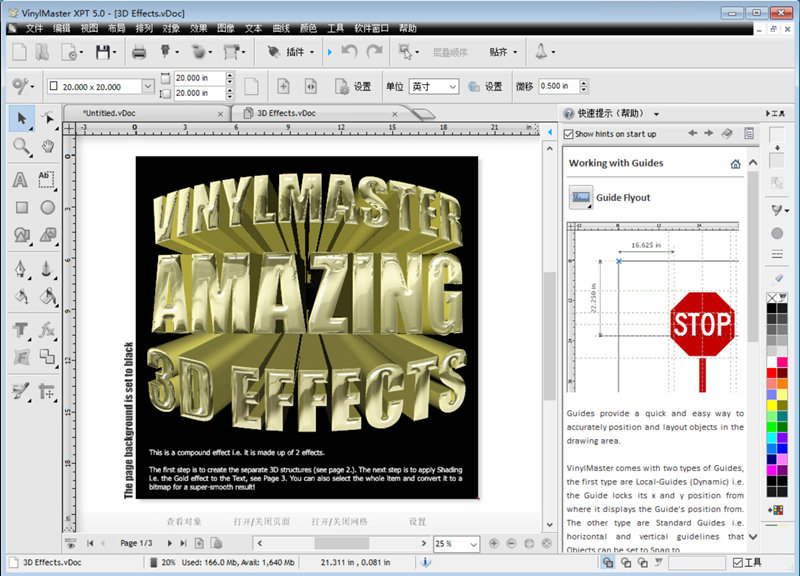Select the arrow pointer tool

pos(20,119)
